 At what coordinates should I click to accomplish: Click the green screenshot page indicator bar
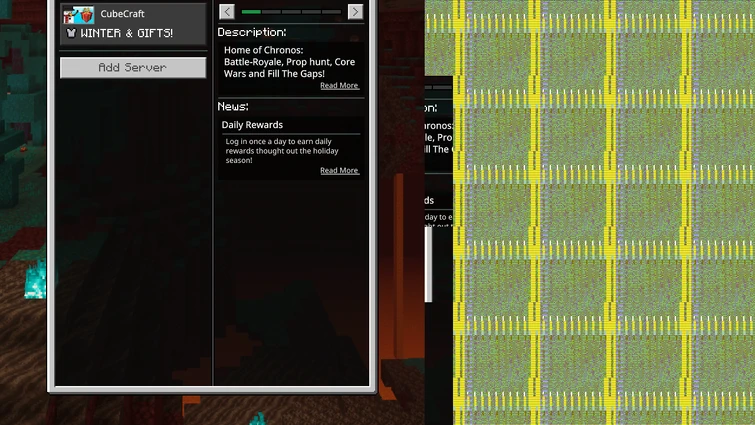pyautogui.click(x=251, y=12)
